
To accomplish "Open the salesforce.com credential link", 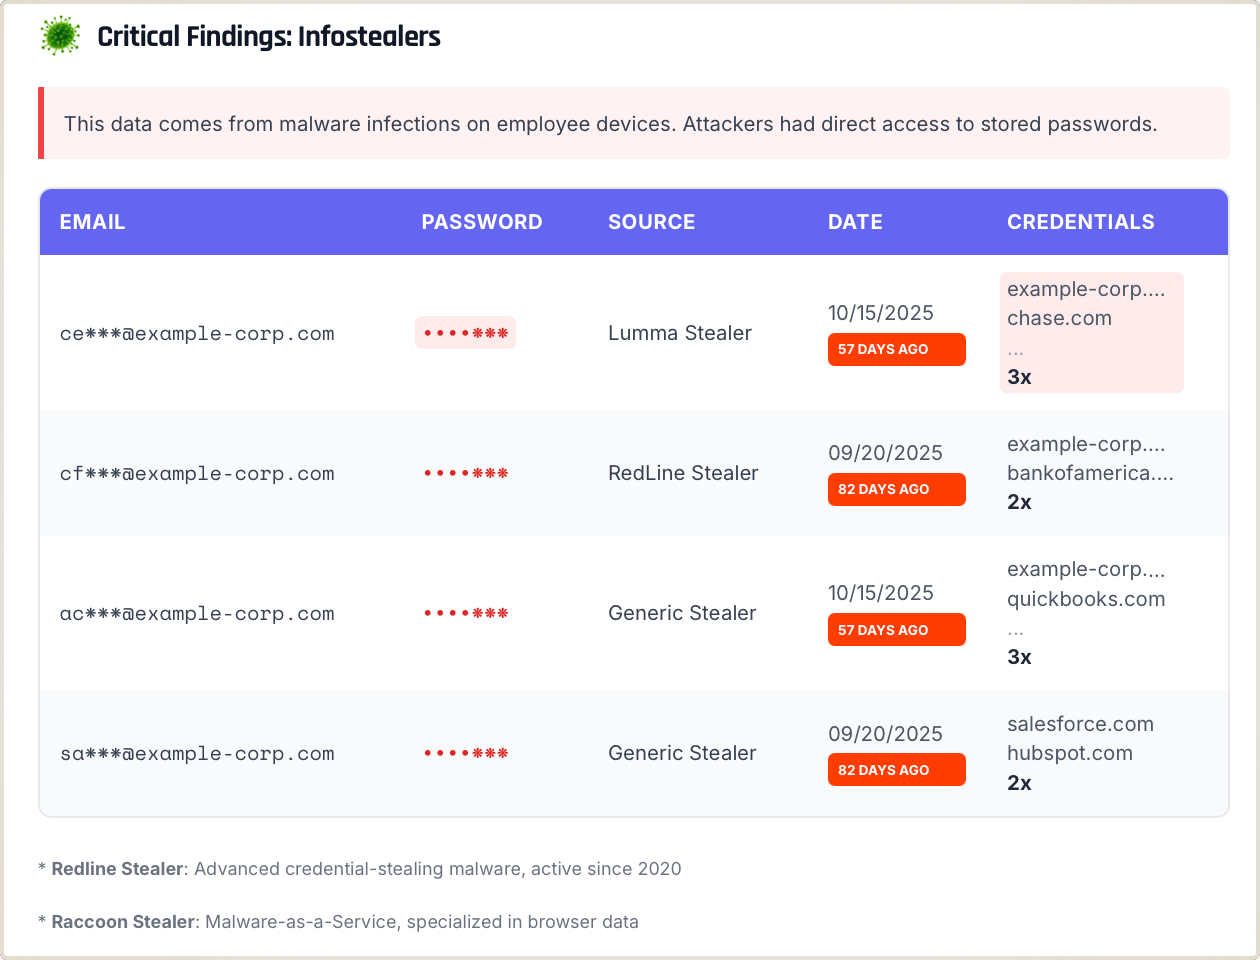I will pos(1081,723).
